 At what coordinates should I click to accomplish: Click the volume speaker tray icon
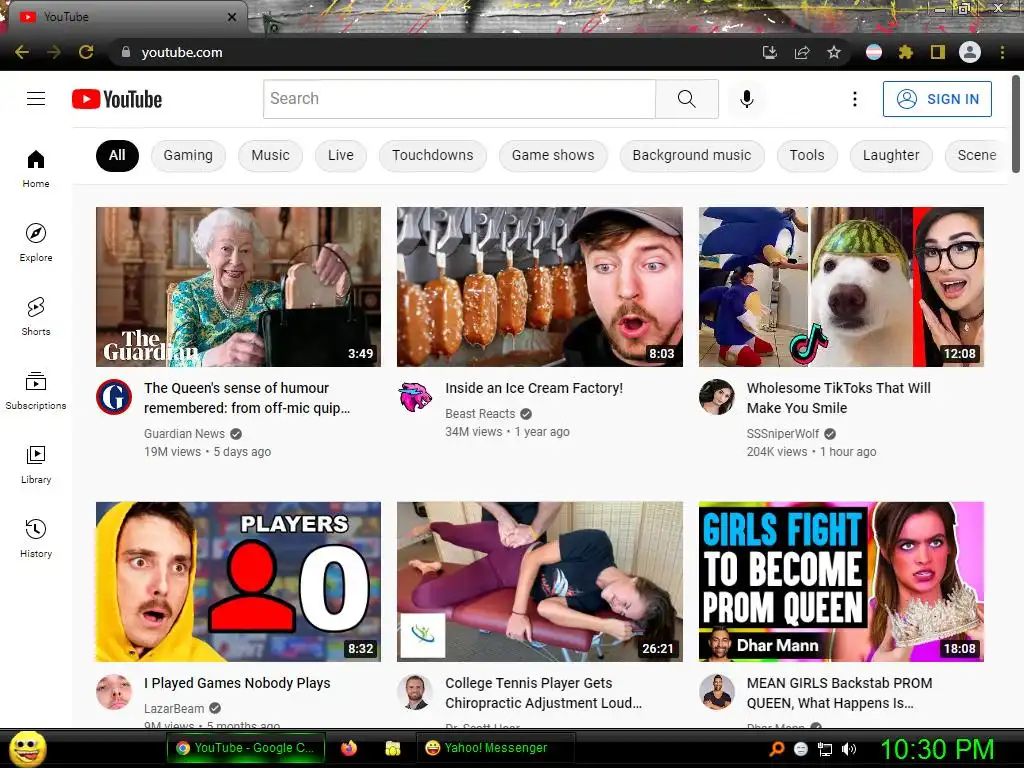coord(849,749)
